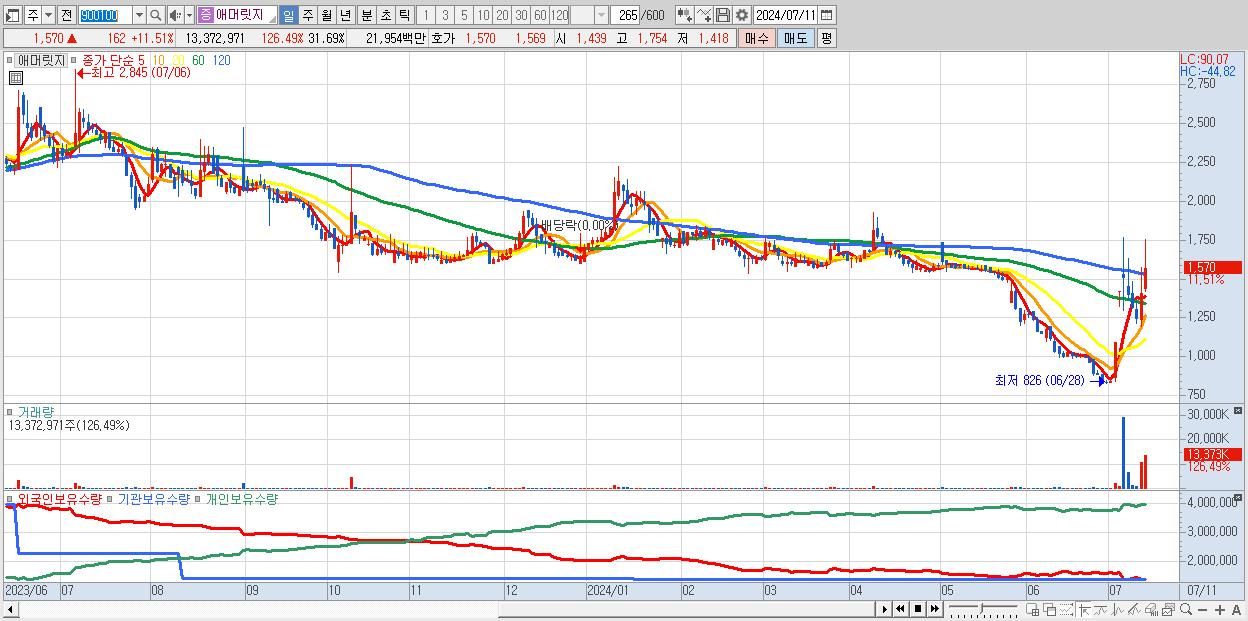This screenshot has height=621, width=1248.
Task: Open chart settings gear icon
Action: [x=742, y=16]
